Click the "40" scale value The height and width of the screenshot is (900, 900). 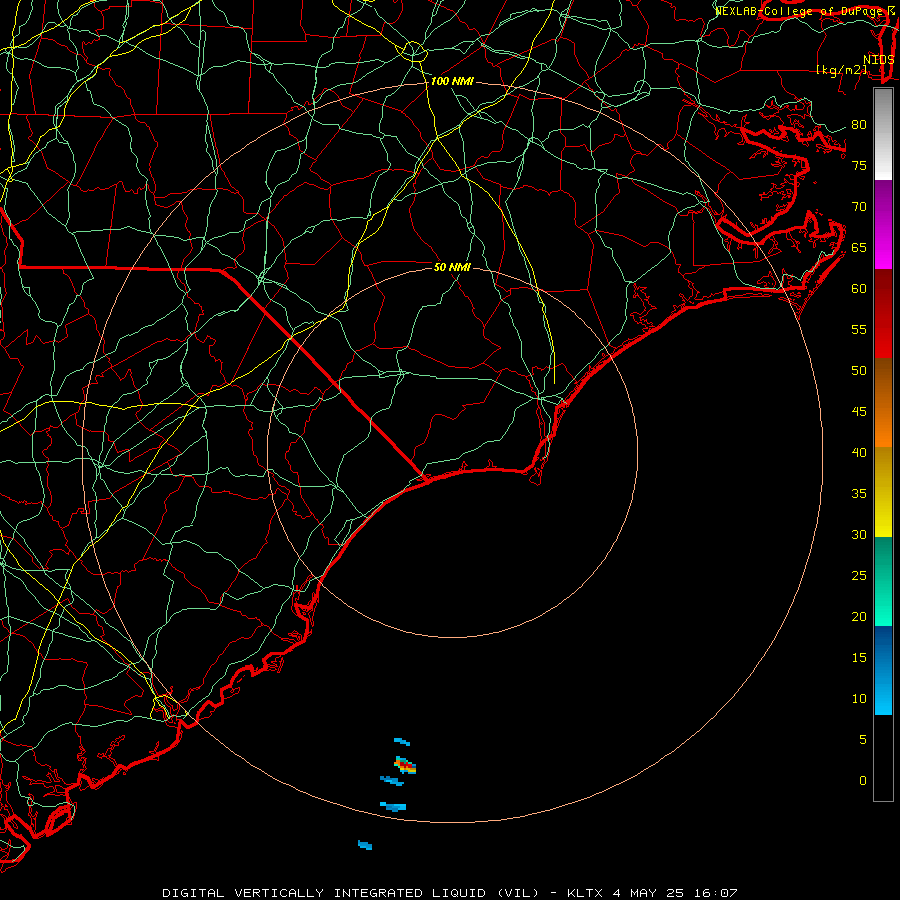point(859,452)
